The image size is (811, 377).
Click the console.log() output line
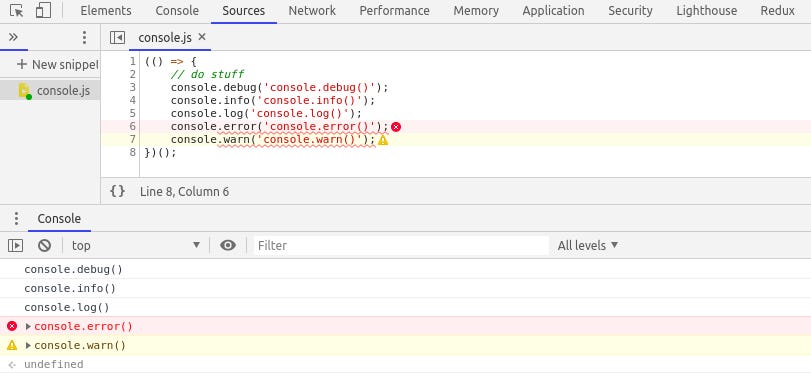[x=67, y=308]
